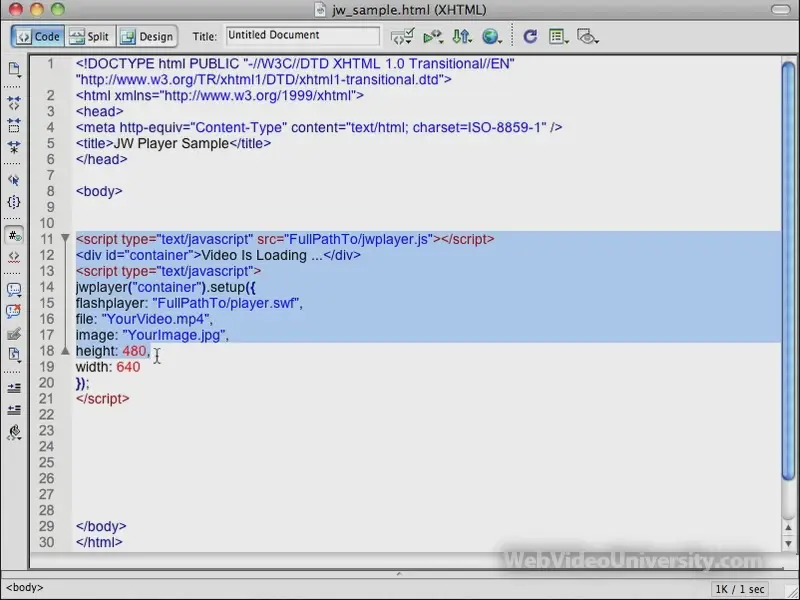Click the Outdent Code icon
The height and width of the screenshot is (600, 800).
14,410
